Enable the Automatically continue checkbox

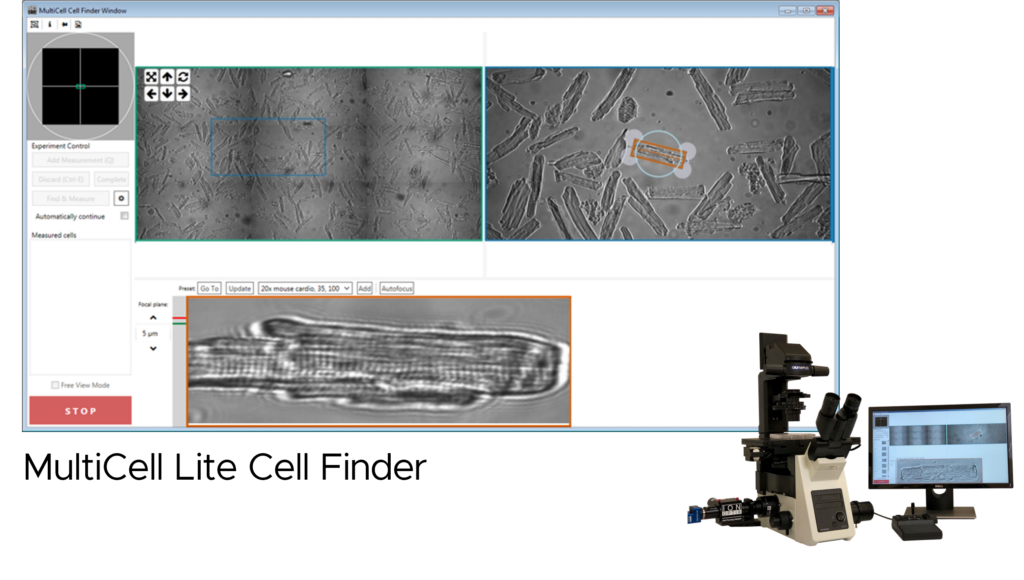(124, 216)
